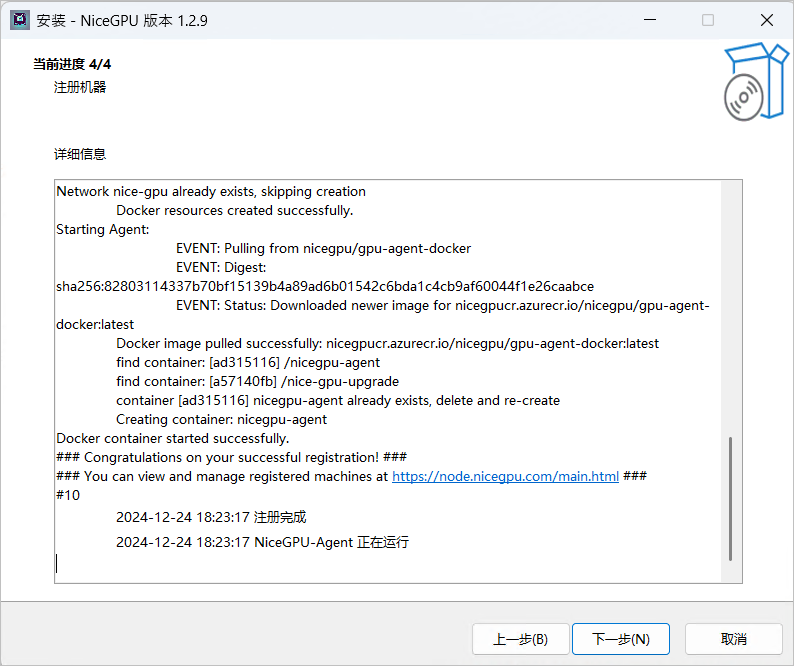Click the scrollbar track above the thumb

coord(731,300)
